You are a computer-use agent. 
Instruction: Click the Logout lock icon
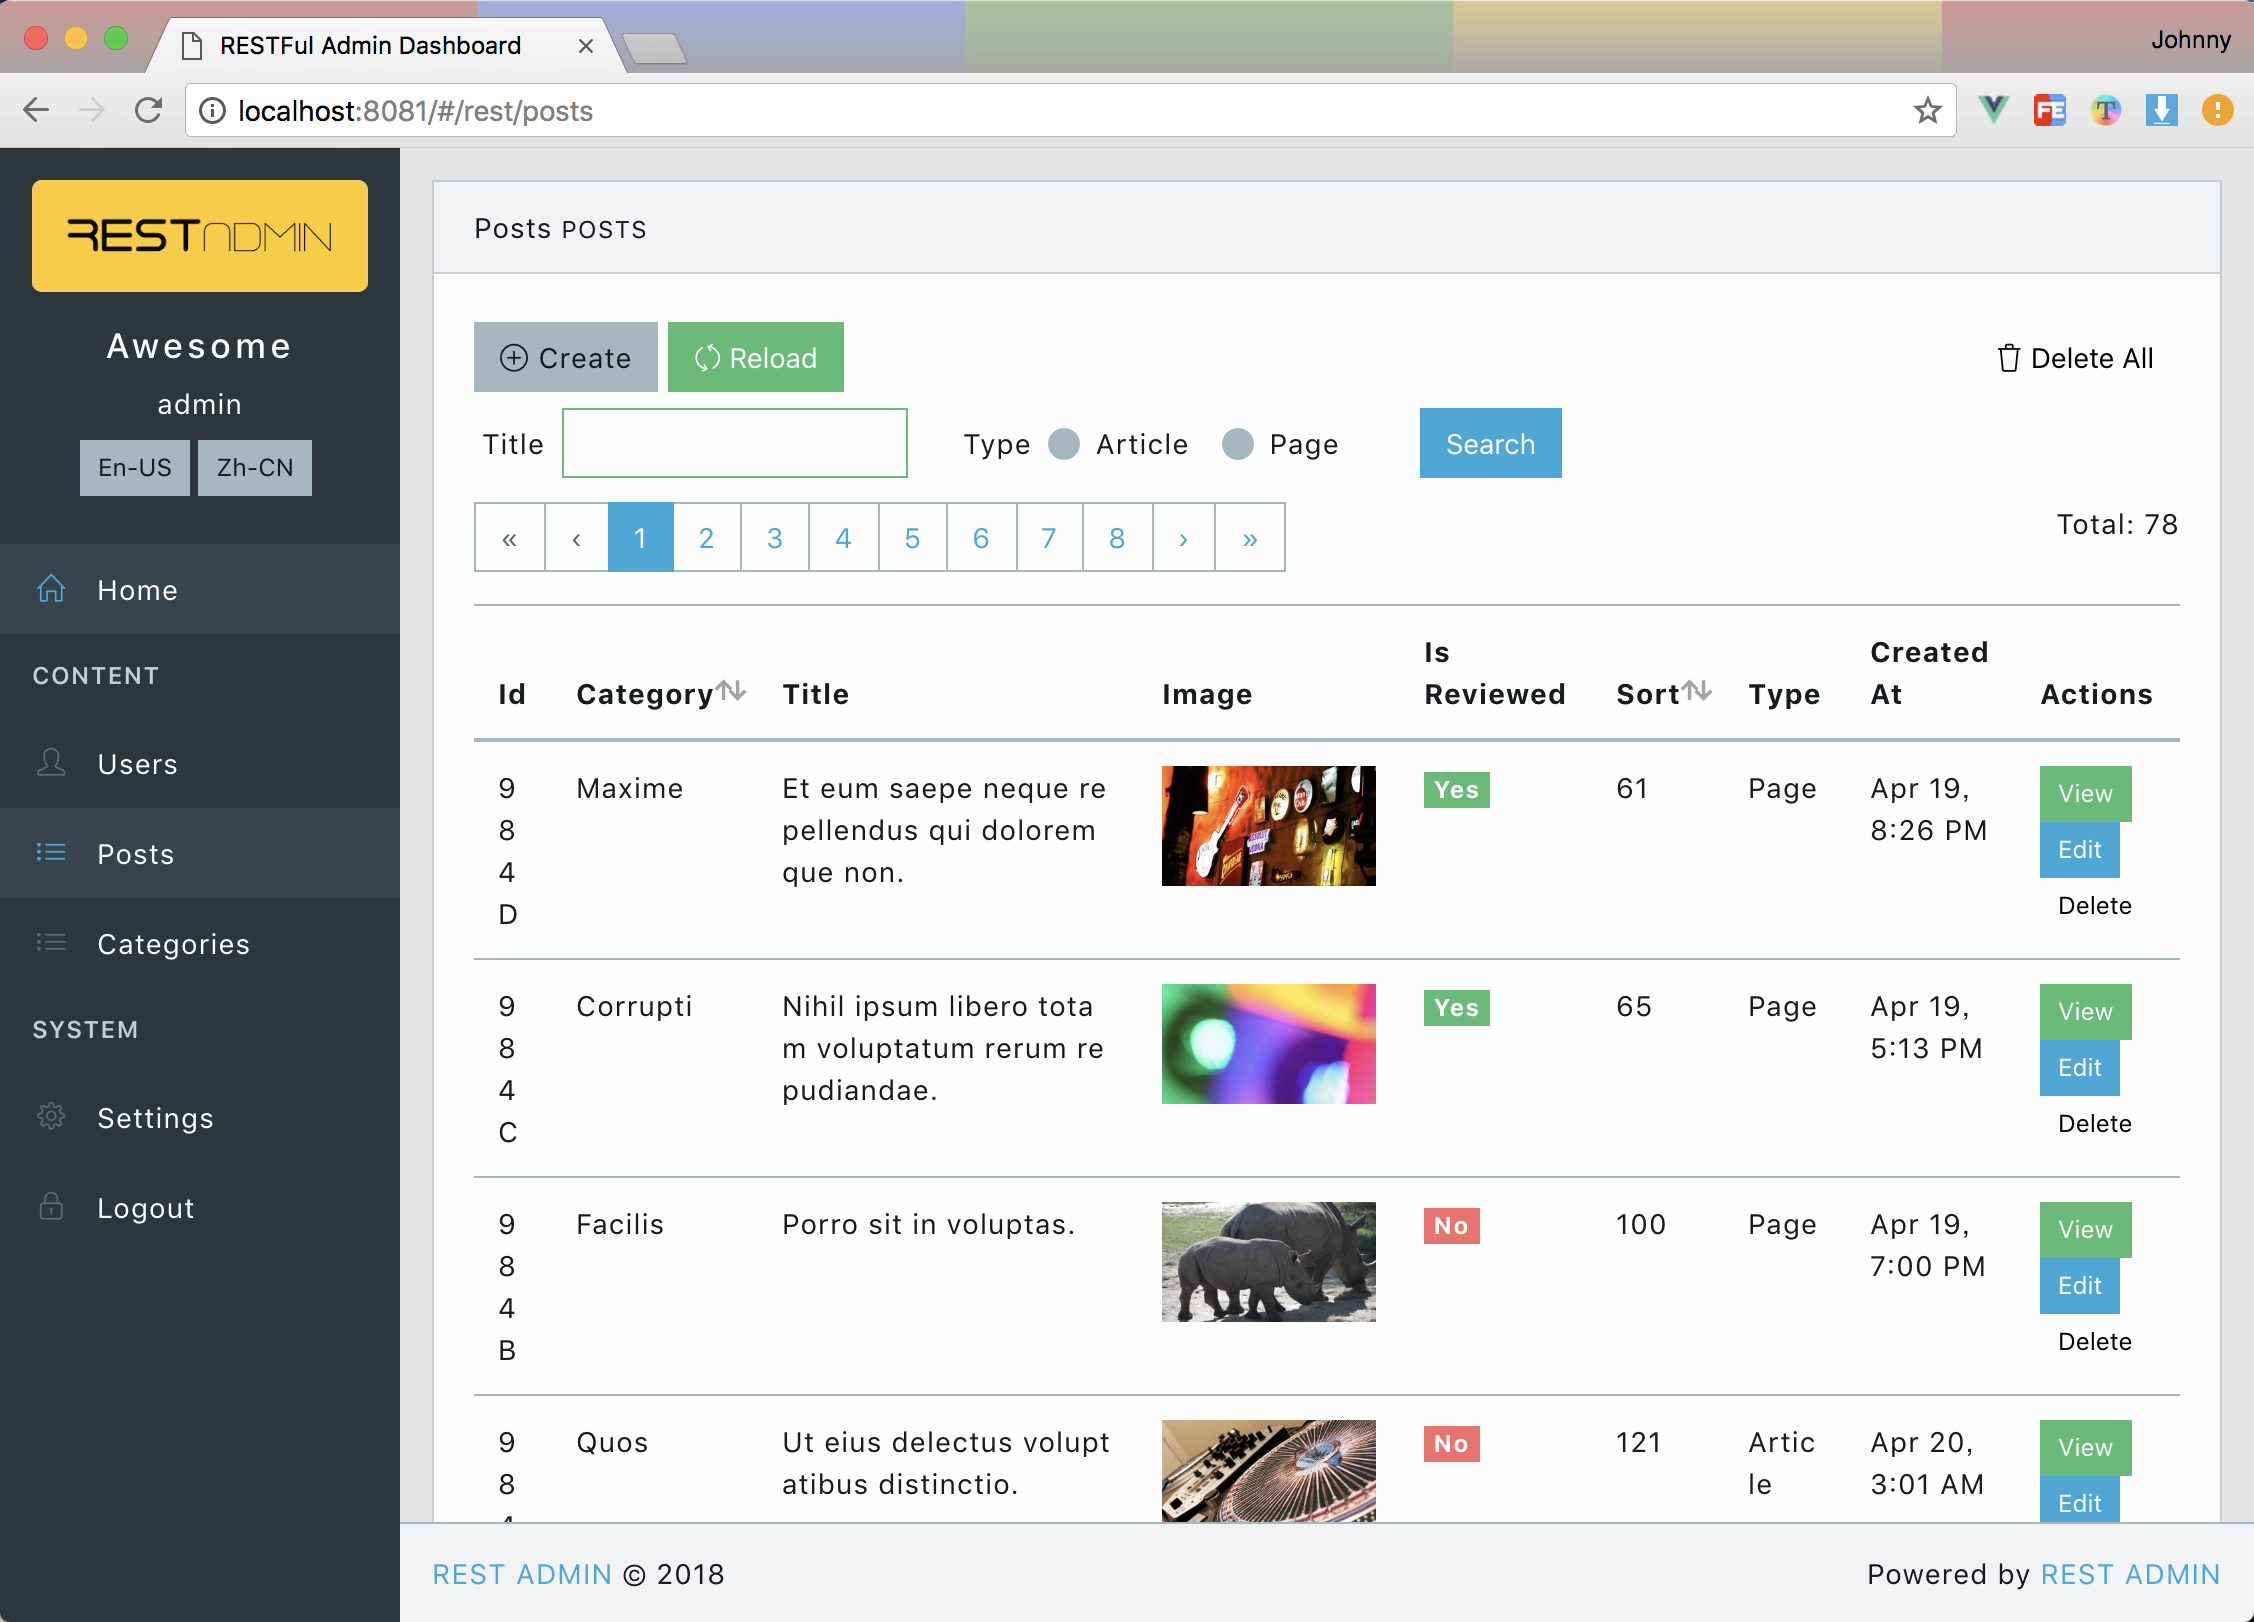coord(51,1207)
